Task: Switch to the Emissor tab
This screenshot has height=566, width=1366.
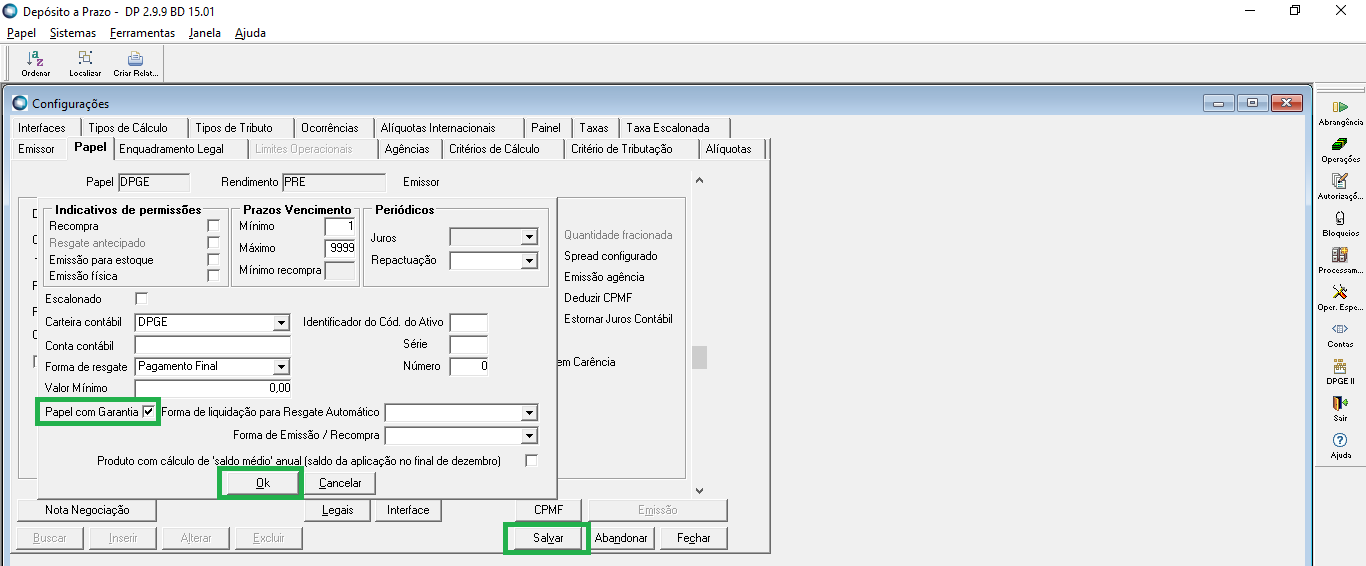Action: 37,149
